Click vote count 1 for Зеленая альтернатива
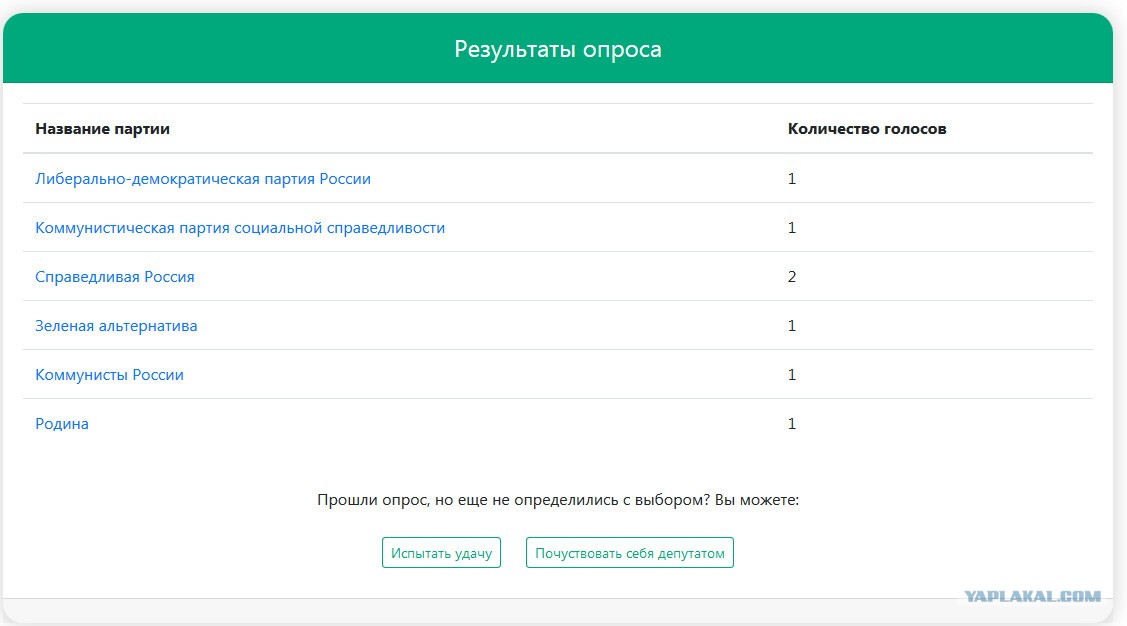 792,326
